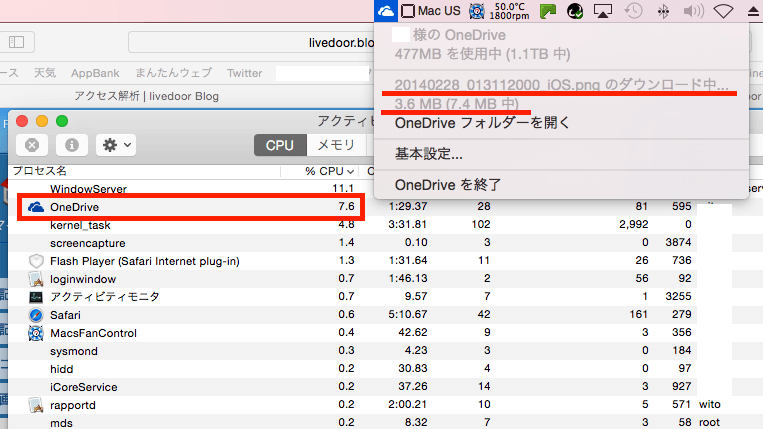
Task: Click the eject menu bar icon
Action: point(754,11)
